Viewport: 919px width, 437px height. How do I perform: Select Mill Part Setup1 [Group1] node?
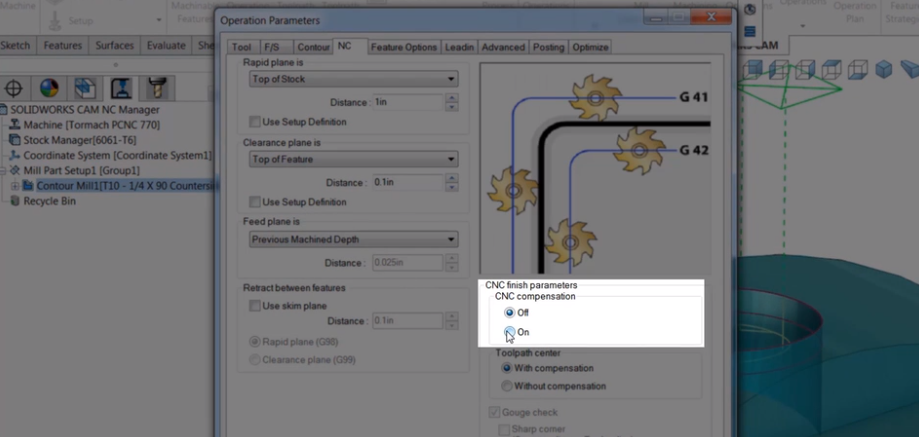[x=81, y=170]
